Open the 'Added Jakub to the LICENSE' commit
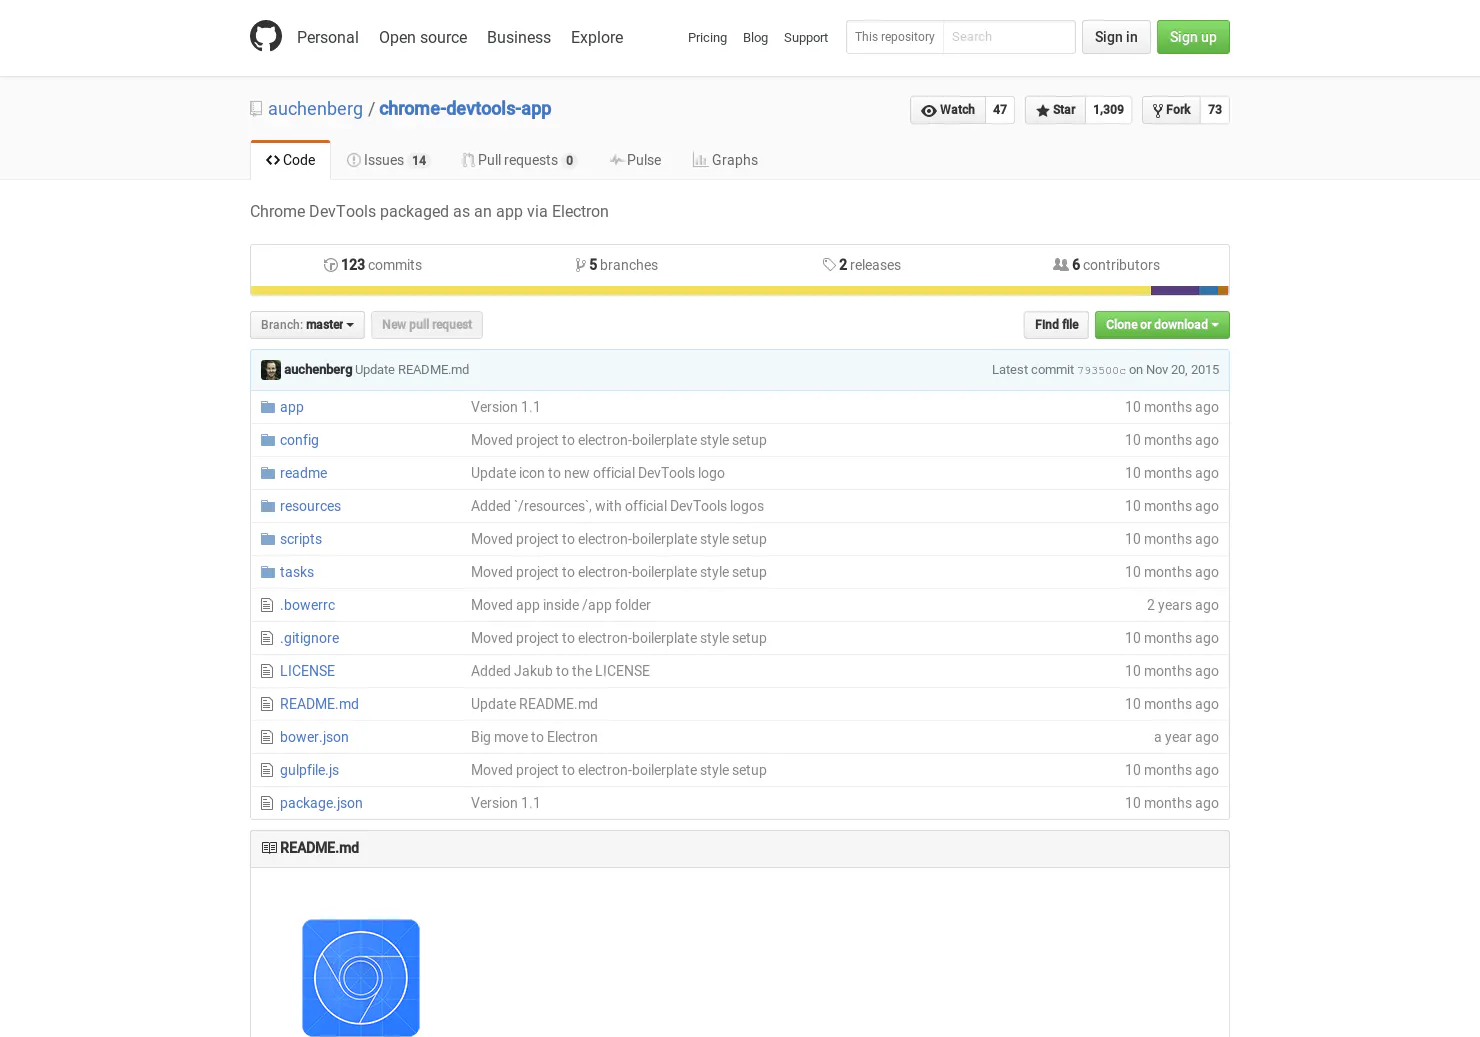 pyautogui.click(x=560, y=671)
